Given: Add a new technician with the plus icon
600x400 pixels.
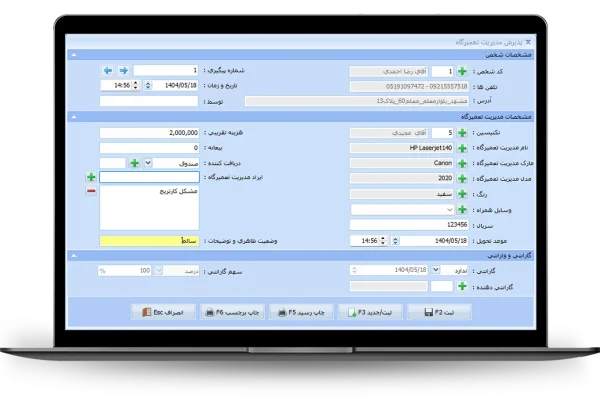Looking at the screenshot, I should point(461,132).
